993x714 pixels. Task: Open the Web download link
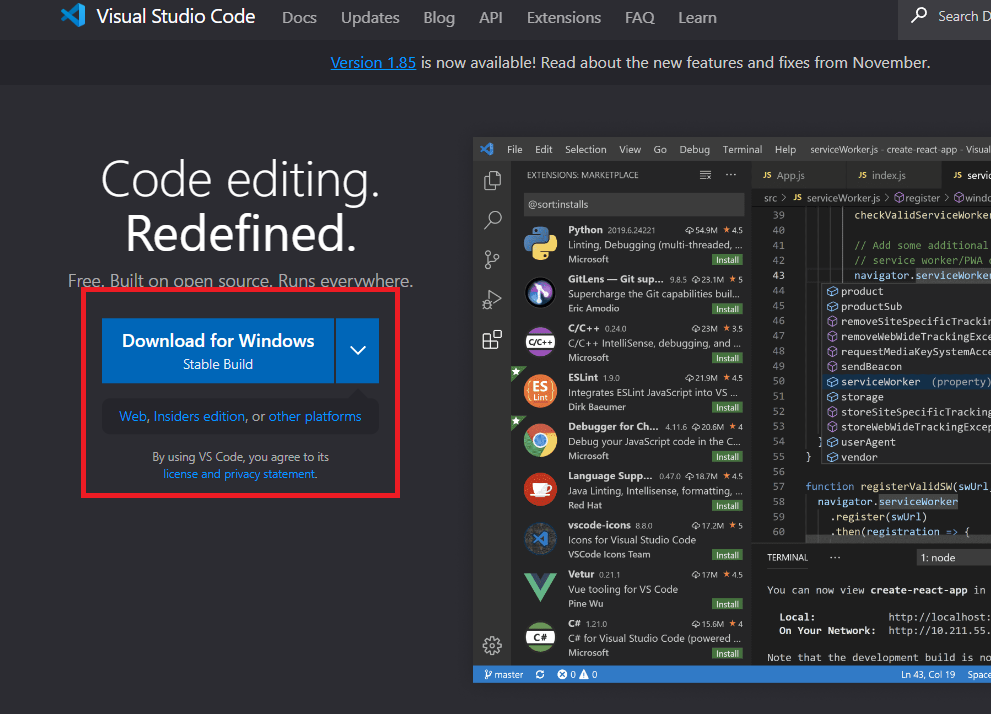[x=133, y=416]
